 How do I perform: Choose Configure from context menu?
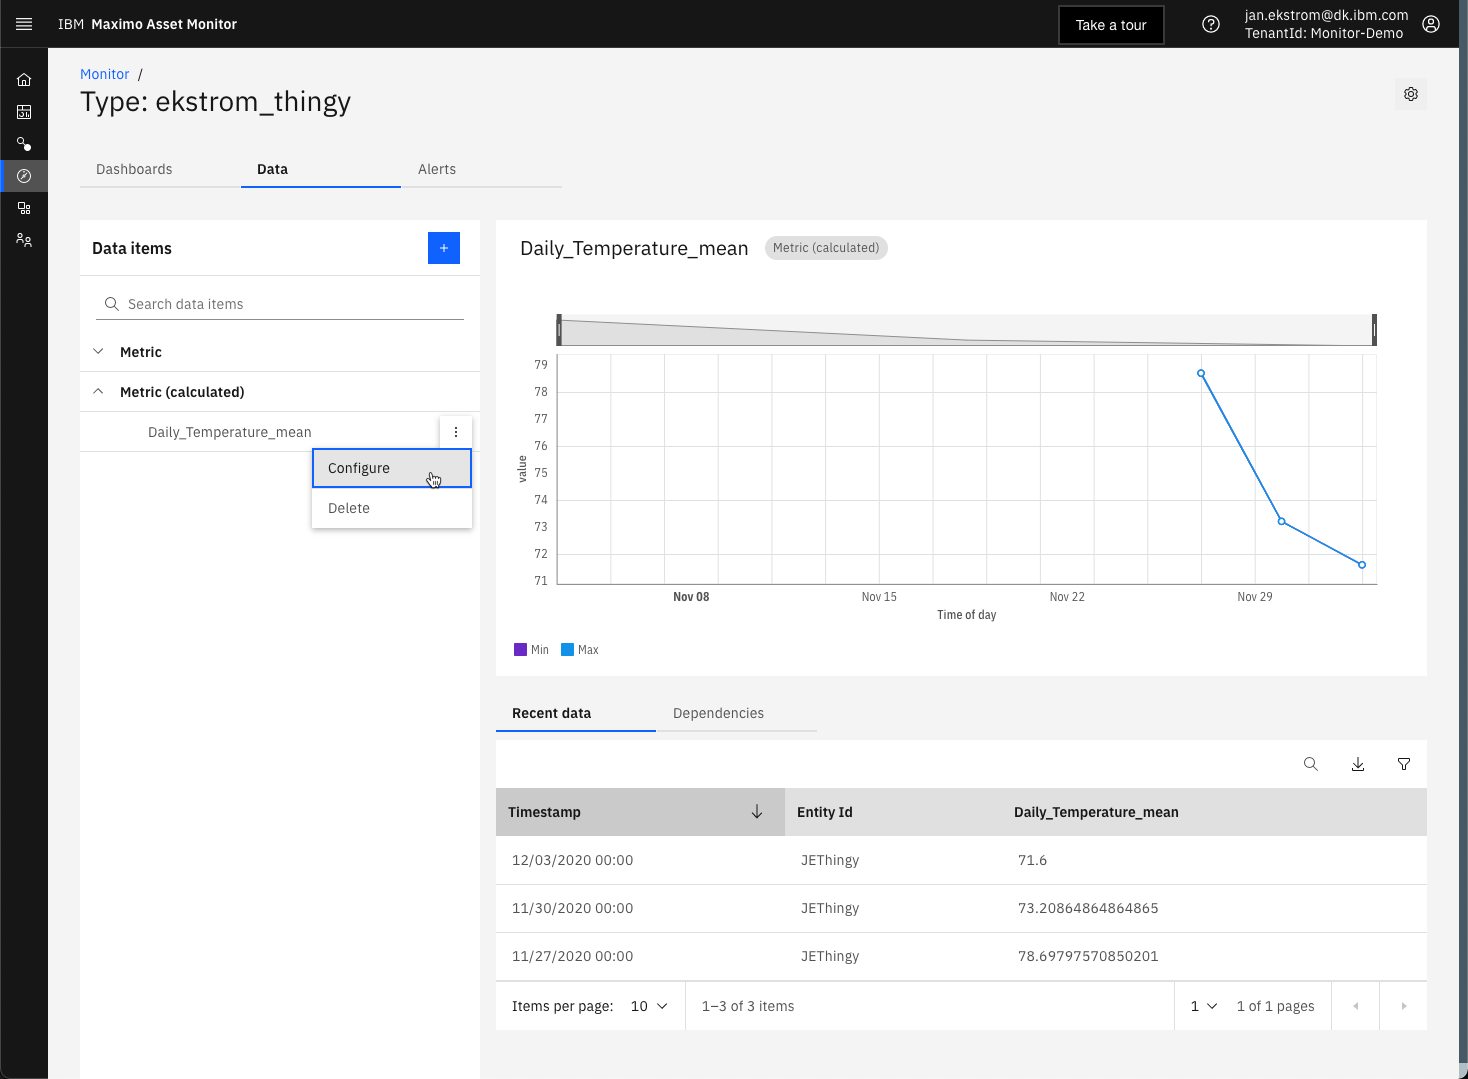coord(392,468)
